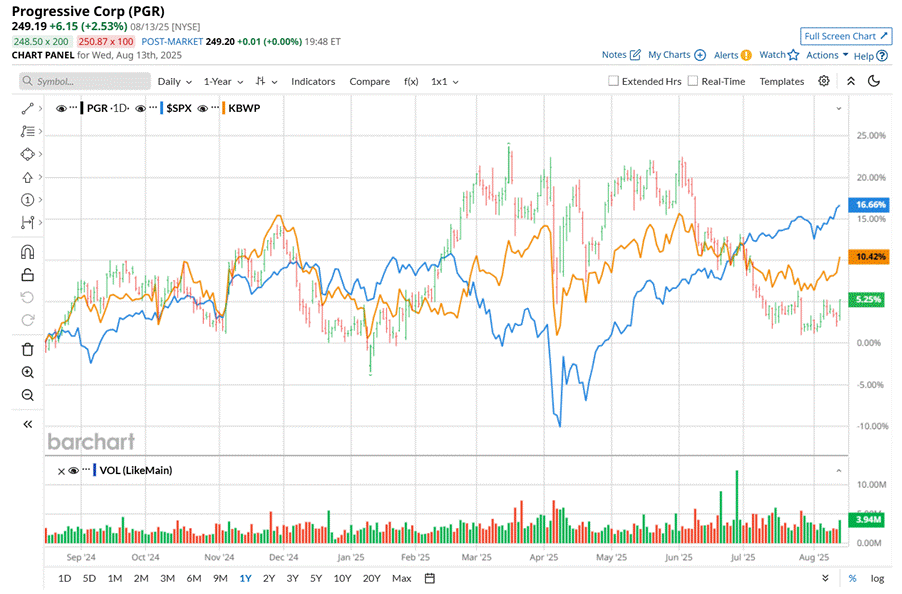
Task: Collapse the volume pane chevron
Action: point(839,470)
